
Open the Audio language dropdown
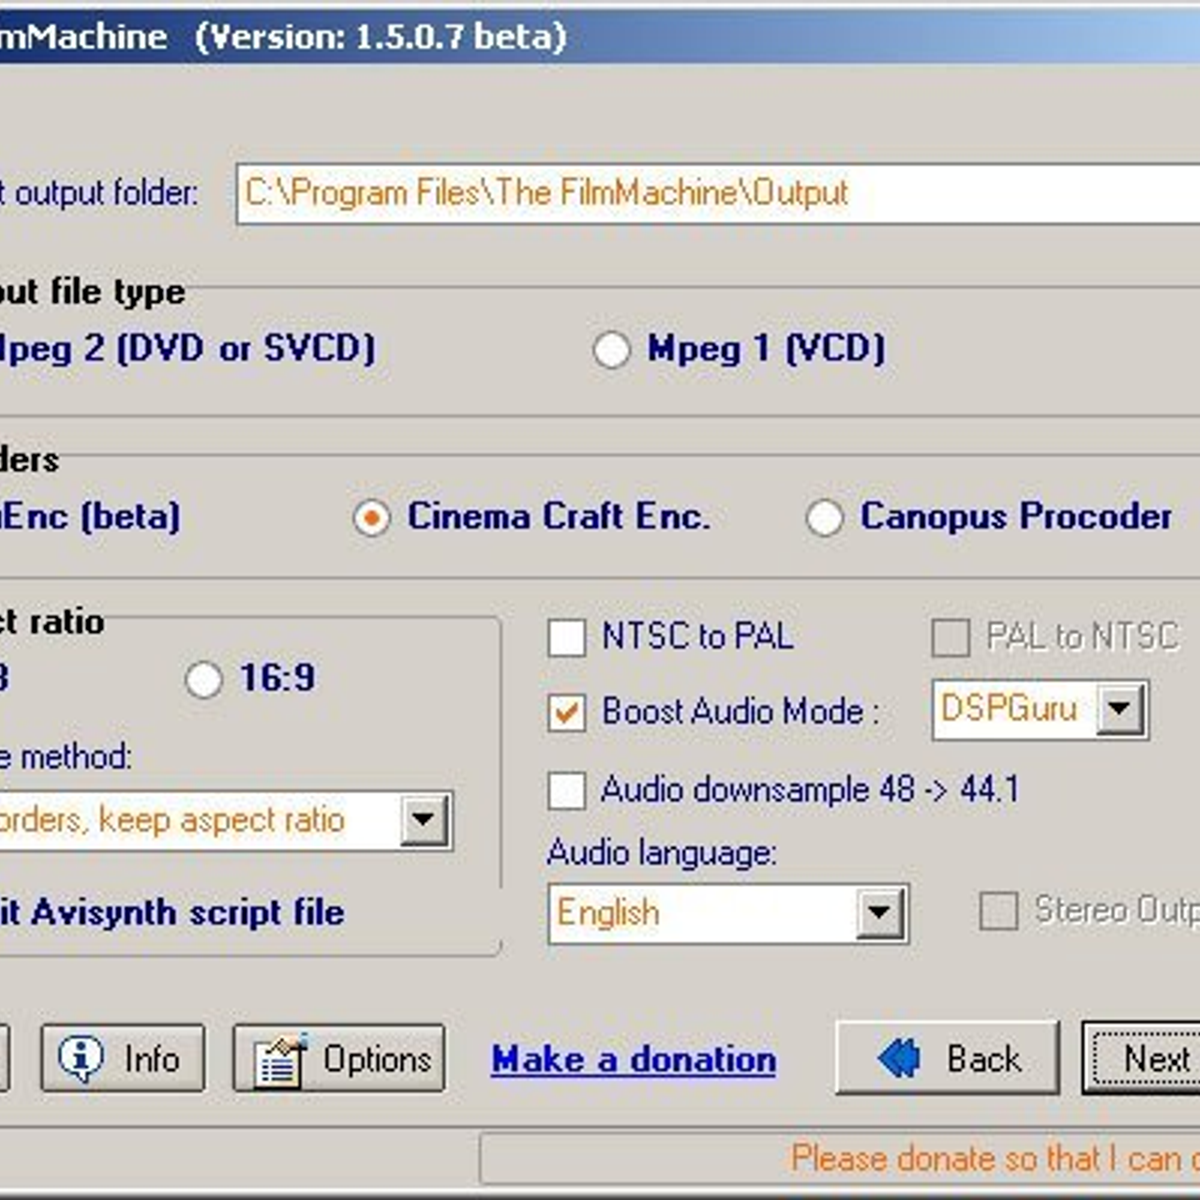click(880, 913)
